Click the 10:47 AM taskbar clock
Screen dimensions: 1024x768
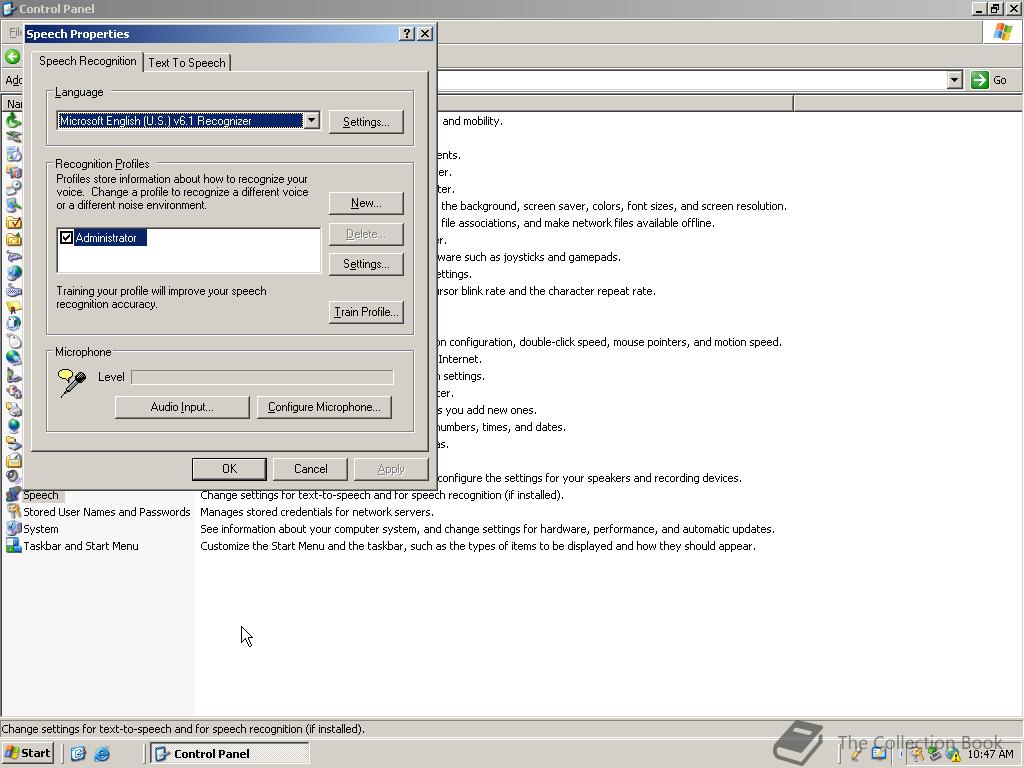pos(990,754)
